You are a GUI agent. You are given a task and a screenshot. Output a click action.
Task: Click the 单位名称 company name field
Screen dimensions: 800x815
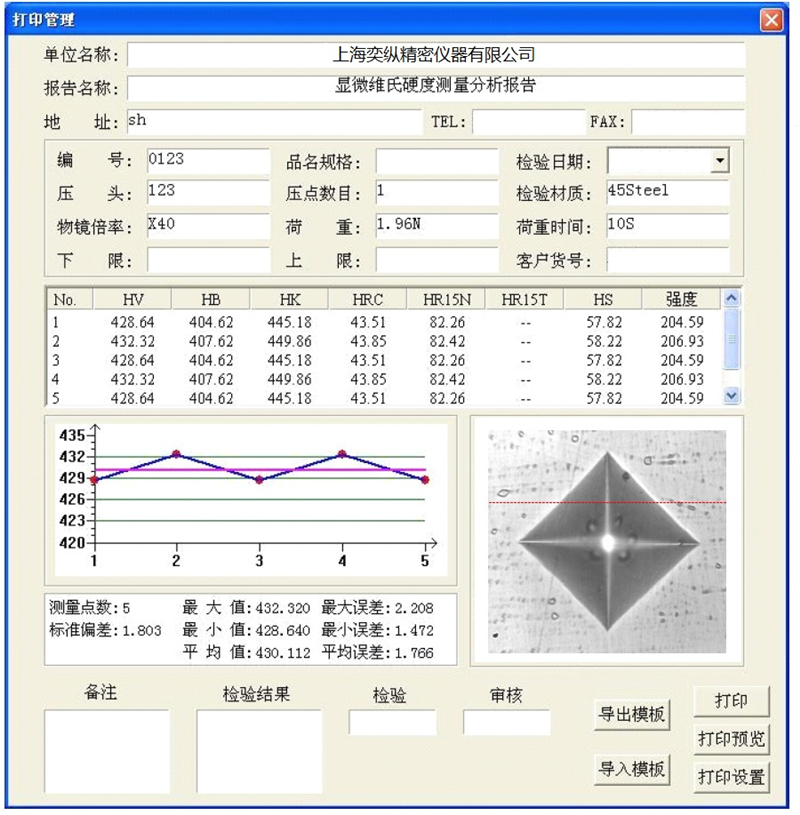[435, 55]
